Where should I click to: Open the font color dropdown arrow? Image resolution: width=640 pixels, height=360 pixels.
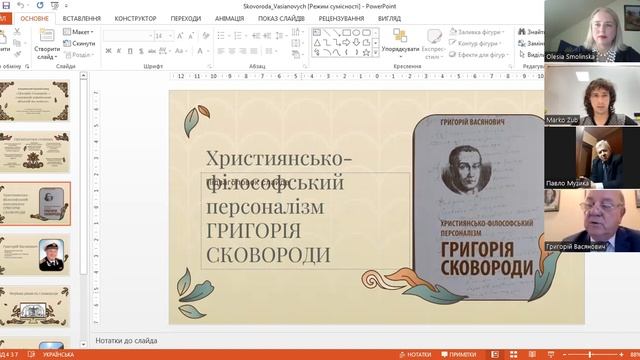(207, 51)
